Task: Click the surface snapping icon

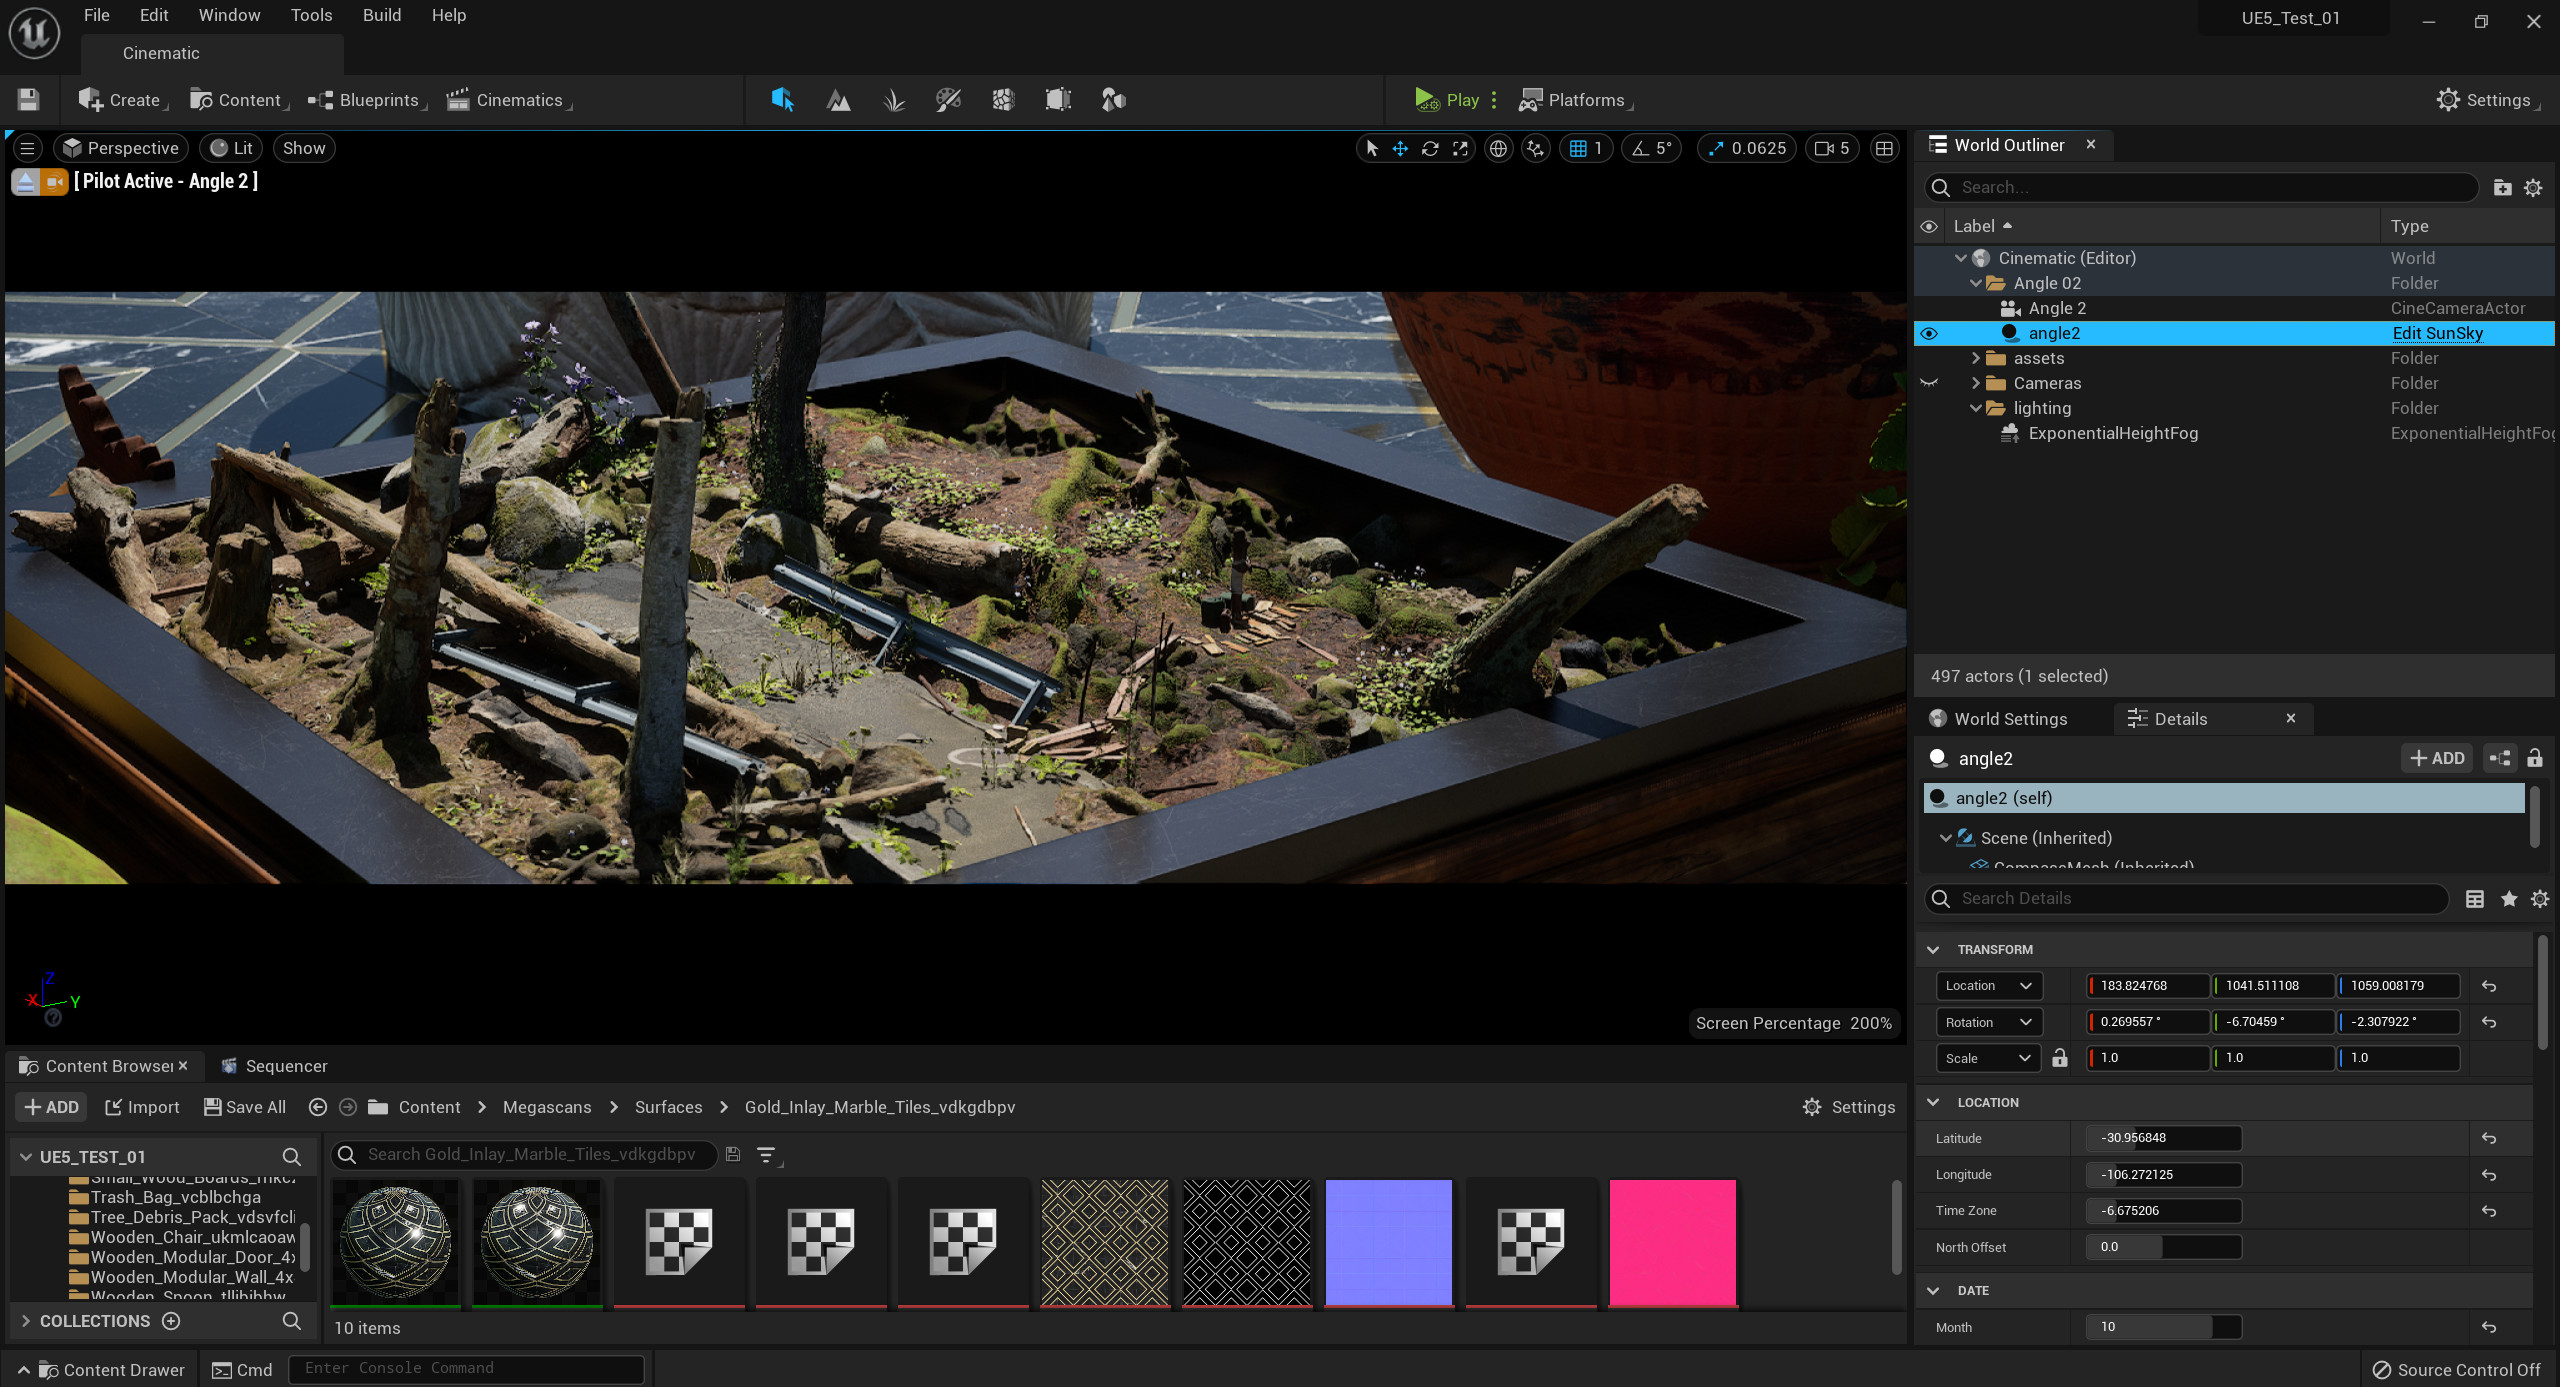Action: tap(1535, 148)
